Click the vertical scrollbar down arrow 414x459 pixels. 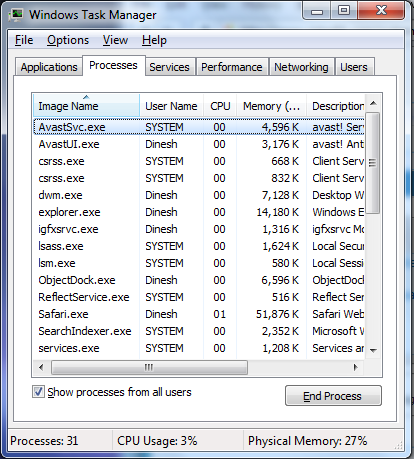pos(373,350)
